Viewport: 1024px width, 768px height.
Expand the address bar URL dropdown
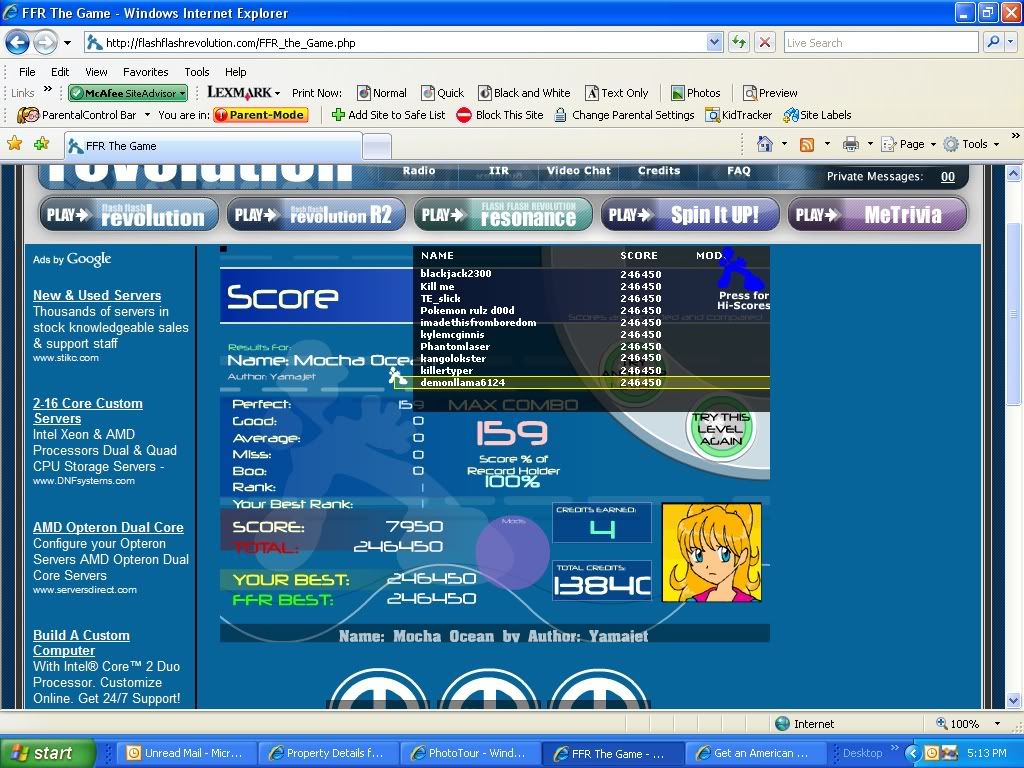pyautogui.click(x=714, y=42)
